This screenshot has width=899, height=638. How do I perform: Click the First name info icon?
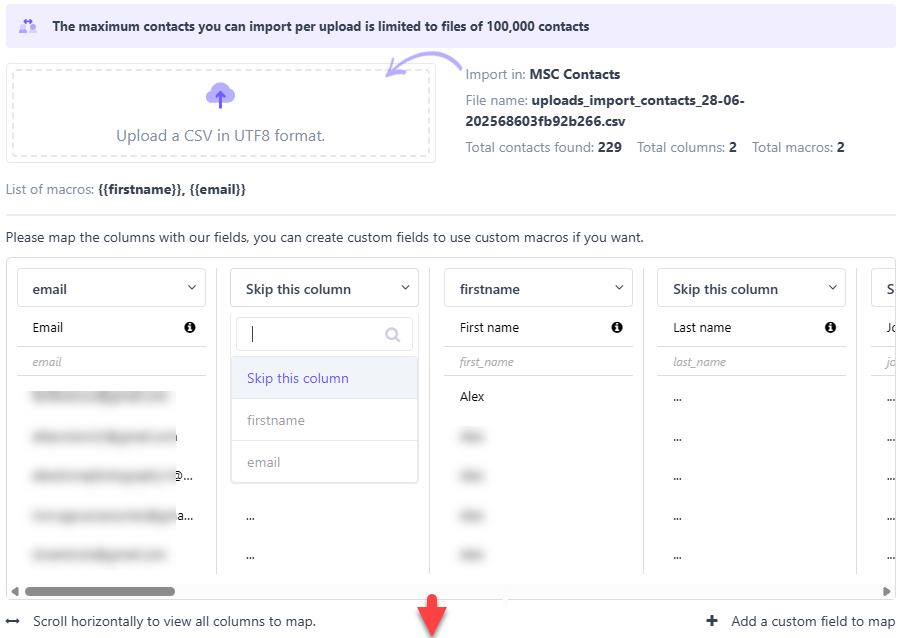617,327
